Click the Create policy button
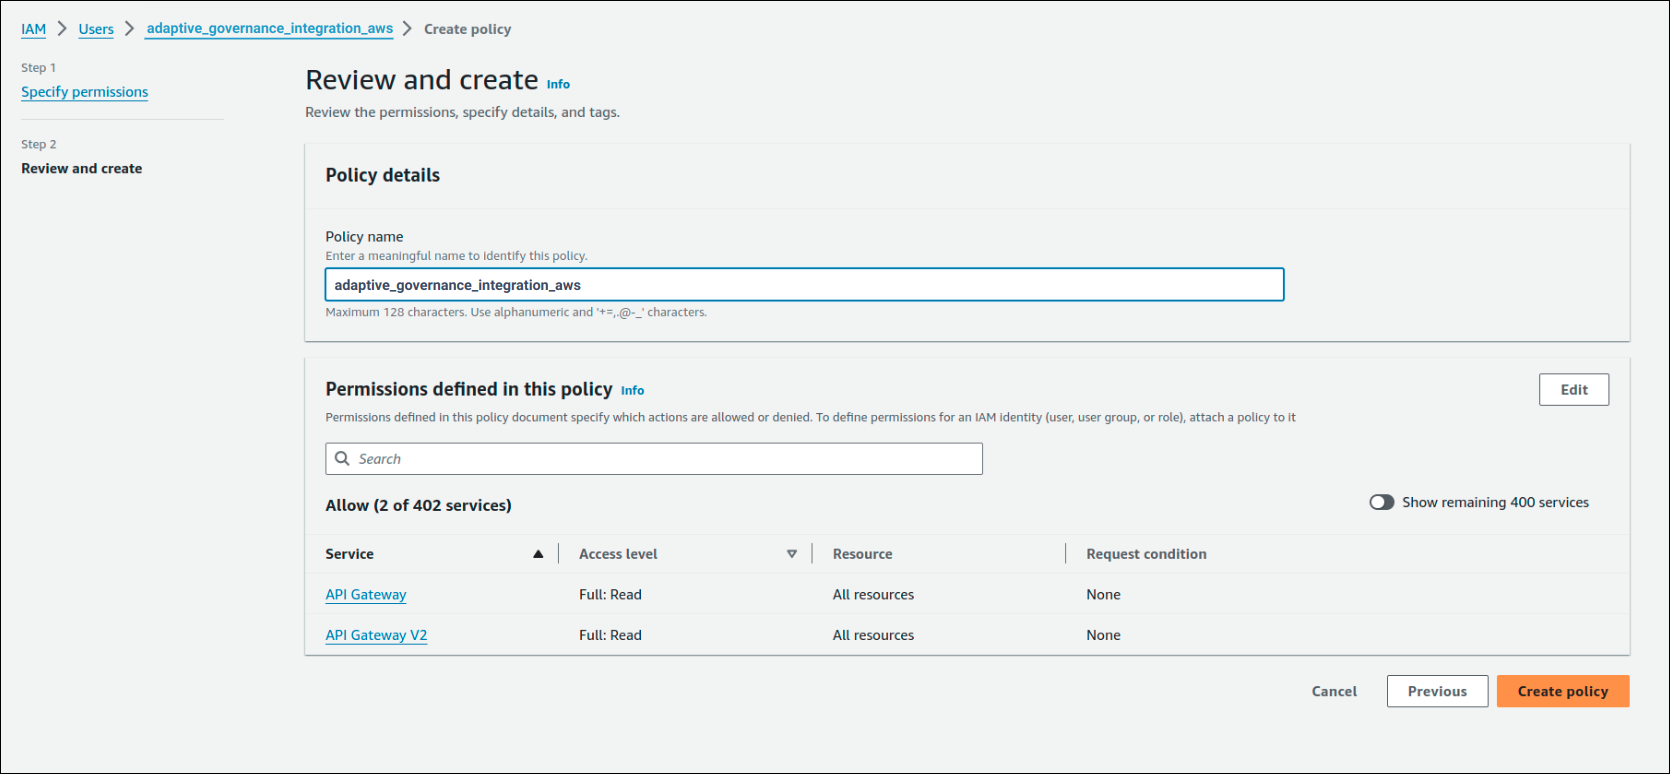 1562,691
